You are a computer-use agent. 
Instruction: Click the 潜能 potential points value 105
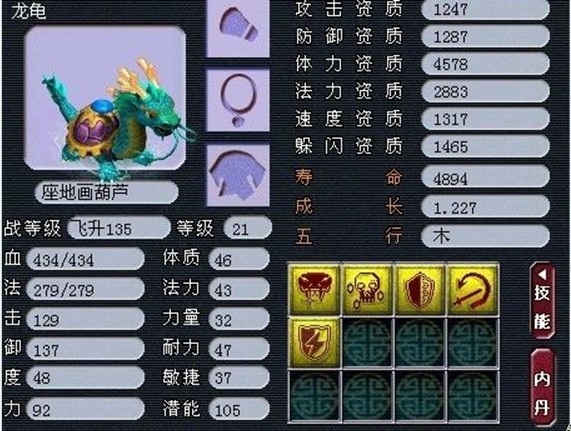coord(239,410)
